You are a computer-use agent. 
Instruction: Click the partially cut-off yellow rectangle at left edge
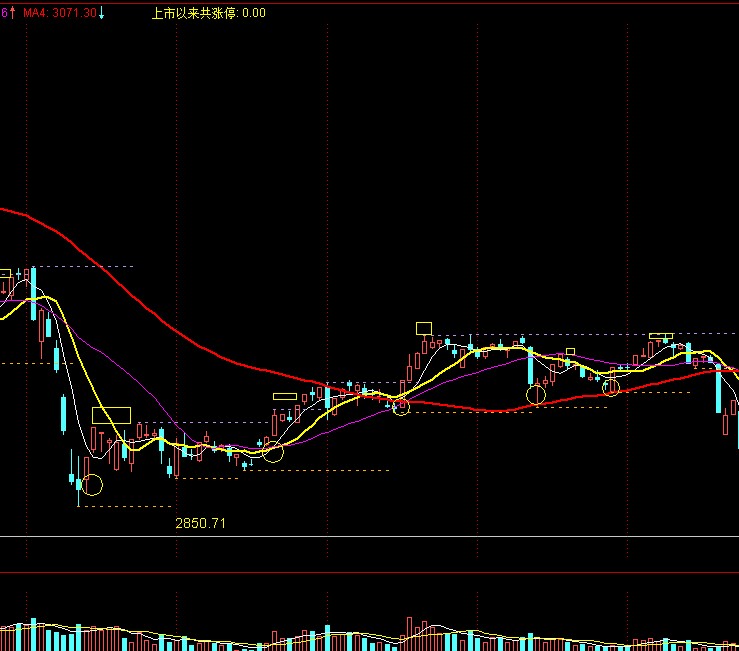(4, 273)
